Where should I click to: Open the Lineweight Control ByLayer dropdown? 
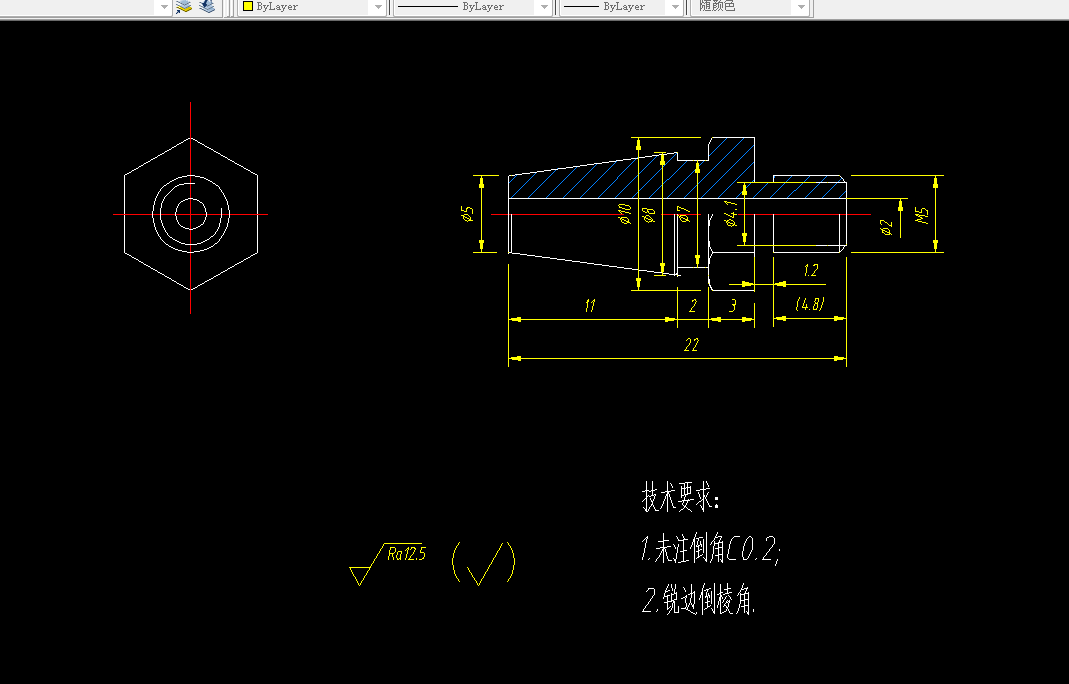(x=673, y=7)
